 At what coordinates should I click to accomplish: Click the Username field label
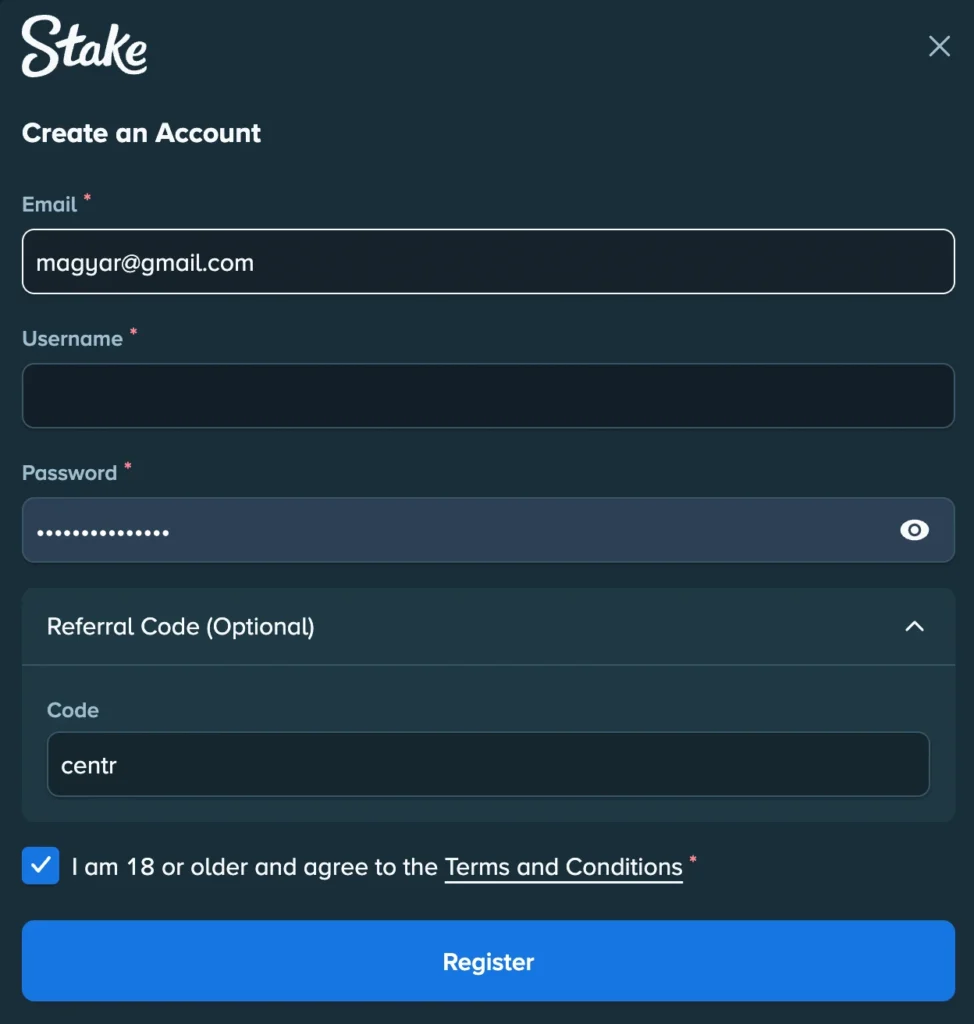(72, 339)
